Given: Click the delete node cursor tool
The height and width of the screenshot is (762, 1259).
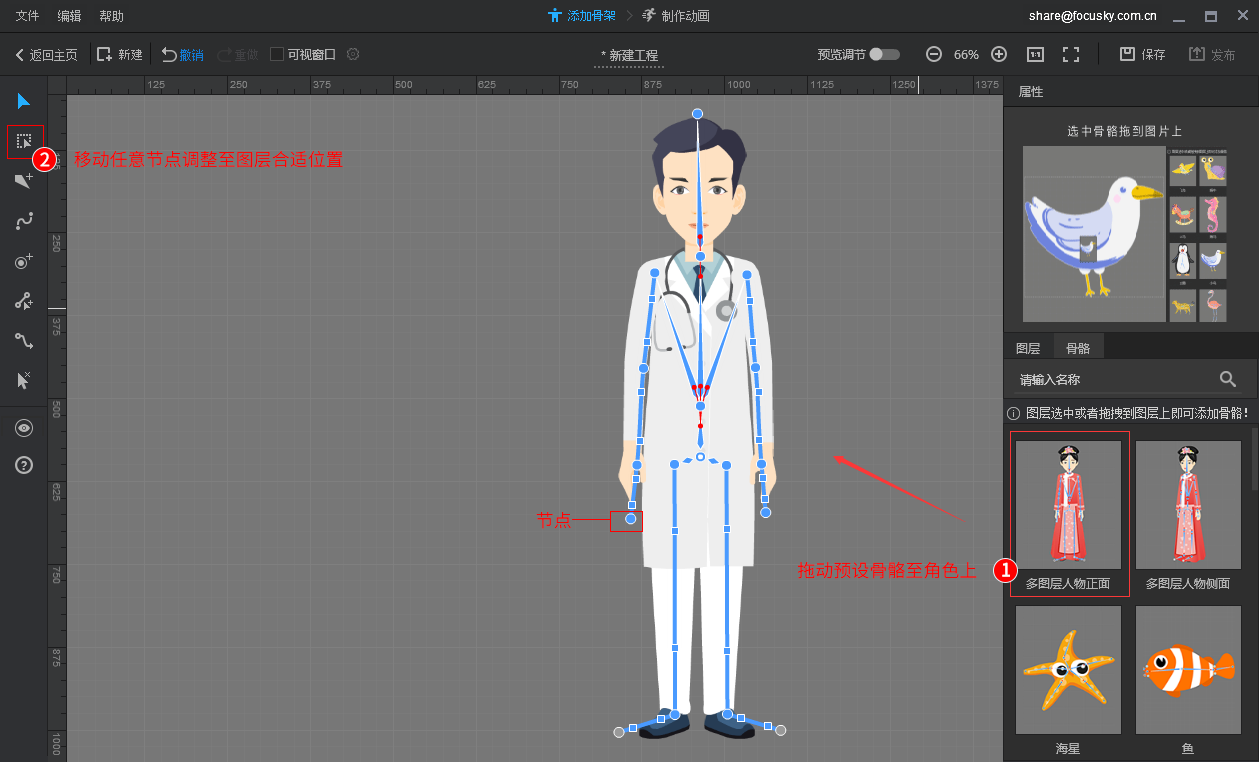Looking at the screenshot, I should (24, 380).
